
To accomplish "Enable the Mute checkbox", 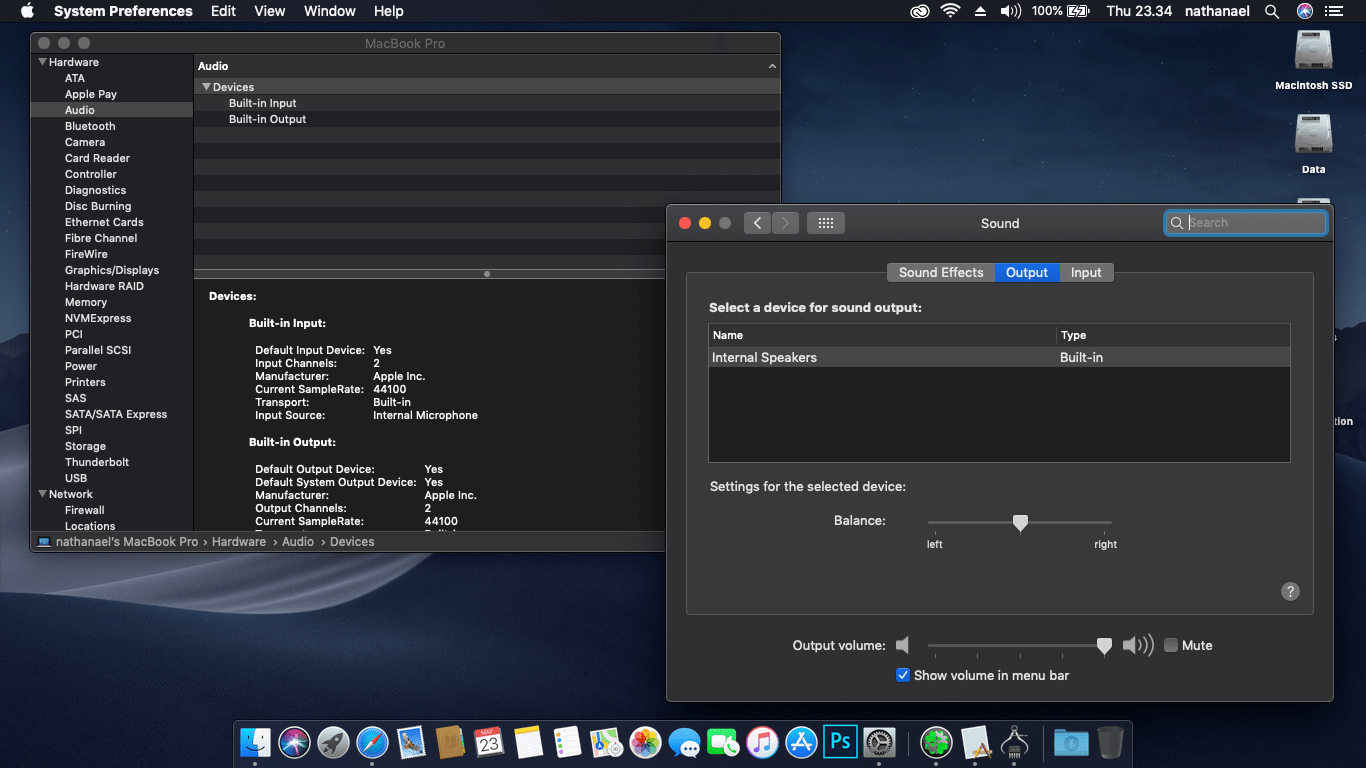I will (x=1171, y=645).
